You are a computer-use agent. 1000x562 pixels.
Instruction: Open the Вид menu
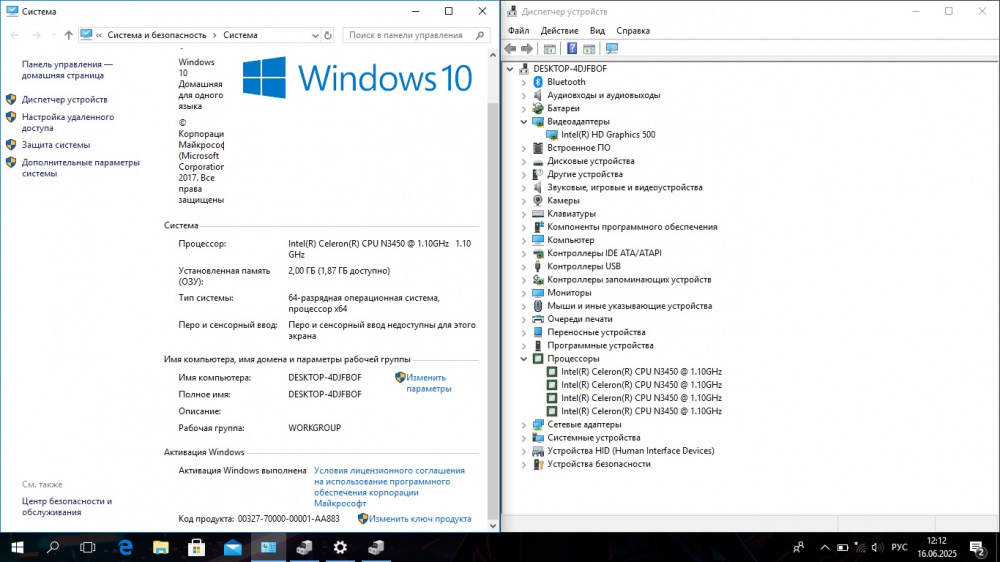[x=597, y=31]
